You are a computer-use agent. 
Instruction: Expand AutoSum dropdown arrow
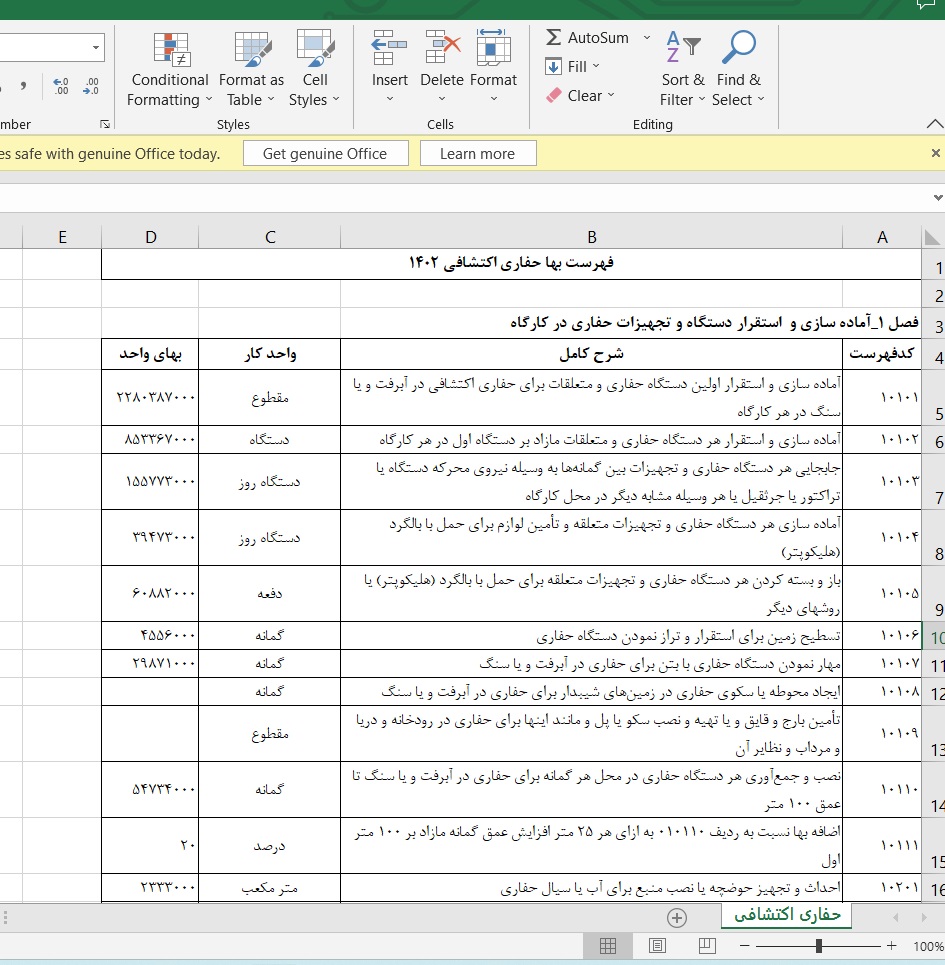click(x=647, y=38)
